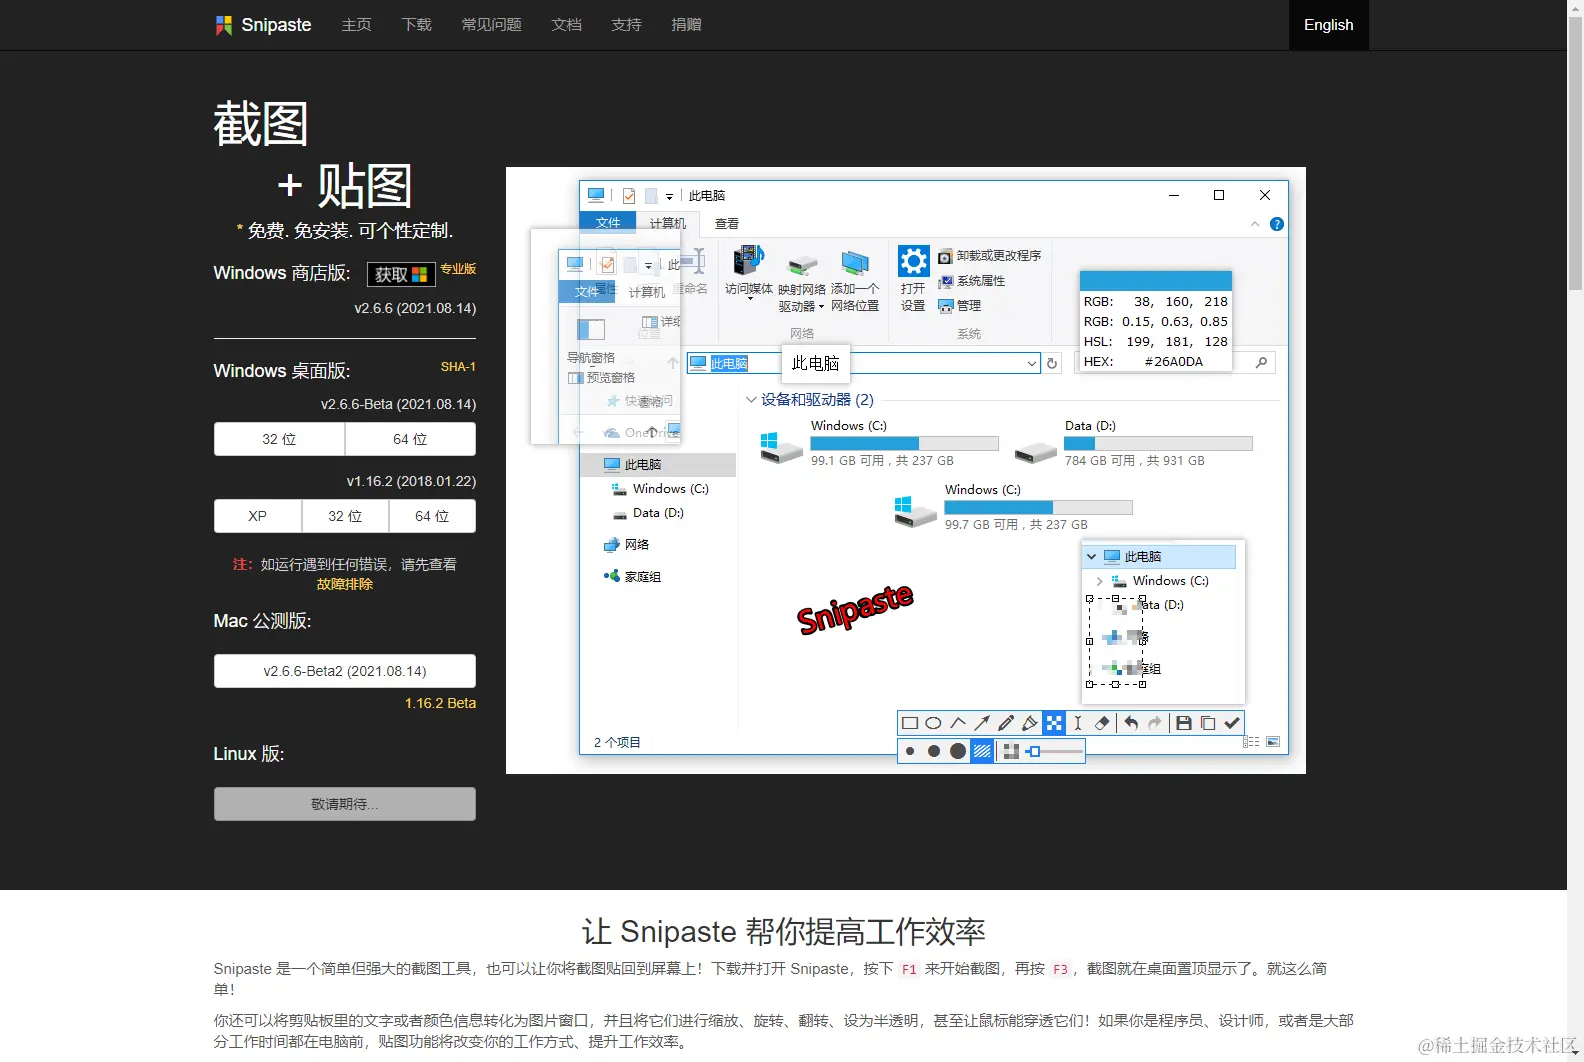Viewport: 1584px width, 1062px height.
Task: Click 卸载或更改程序 in ribbon
Action: click(989, 256)
